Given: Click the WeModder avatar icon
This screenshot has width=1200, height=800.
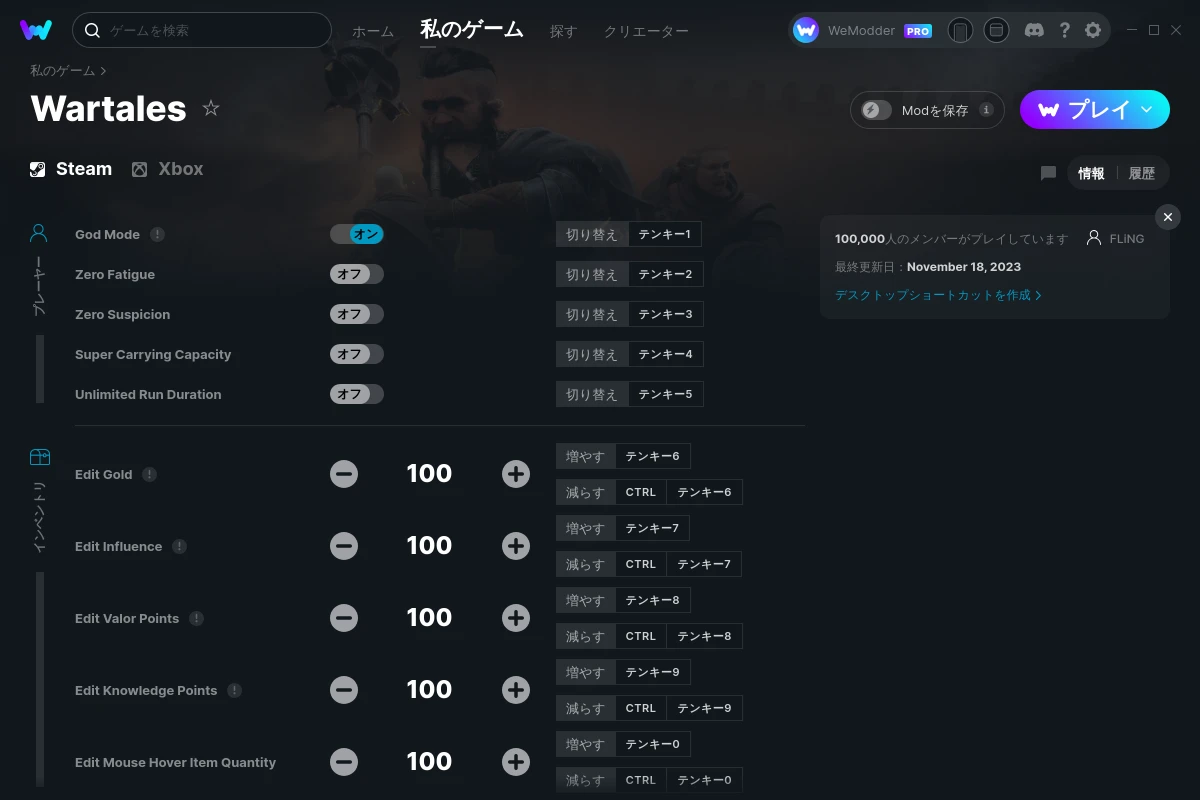Looking at the screenshot, I should (806, 30).
